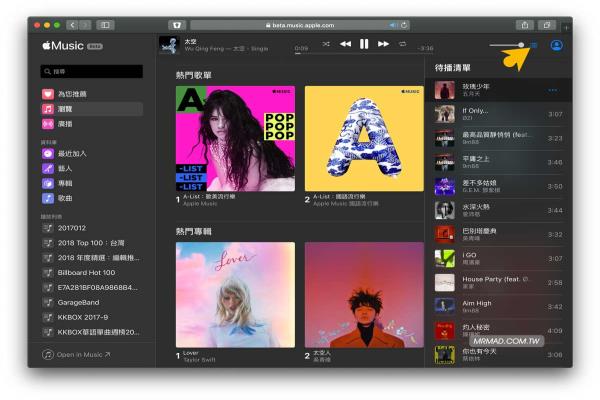Click the song progress bar
The image size is (600, 400).
point(364,54)
